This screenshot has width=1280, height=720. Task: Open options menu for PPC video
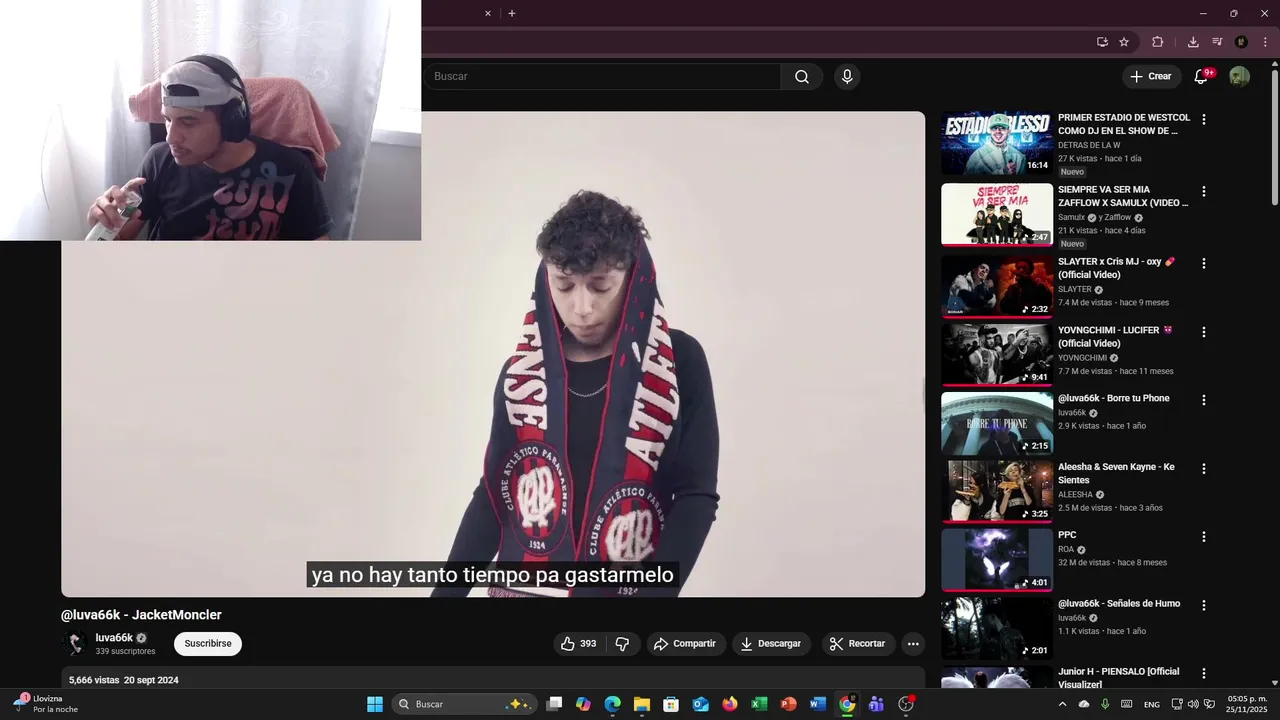pyautogui.click(x=1204, y=537)
